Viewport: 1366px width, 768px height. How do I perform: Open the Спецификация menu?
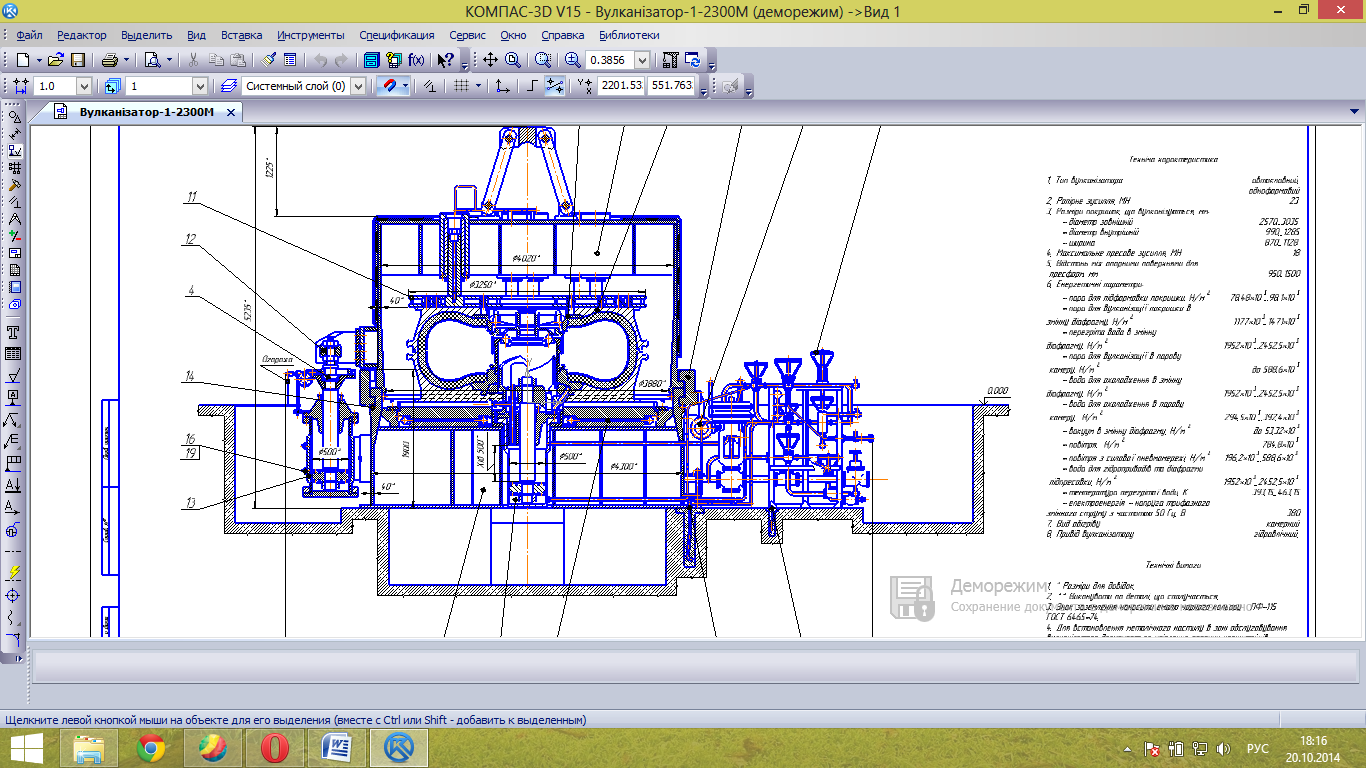(397, 34)
